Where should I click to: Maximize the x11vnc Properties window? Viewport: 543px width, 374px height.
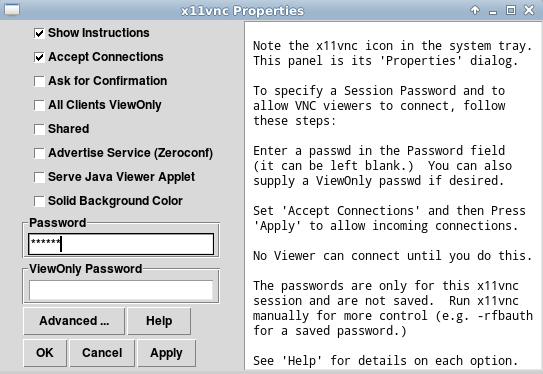(x=511, y=10)
